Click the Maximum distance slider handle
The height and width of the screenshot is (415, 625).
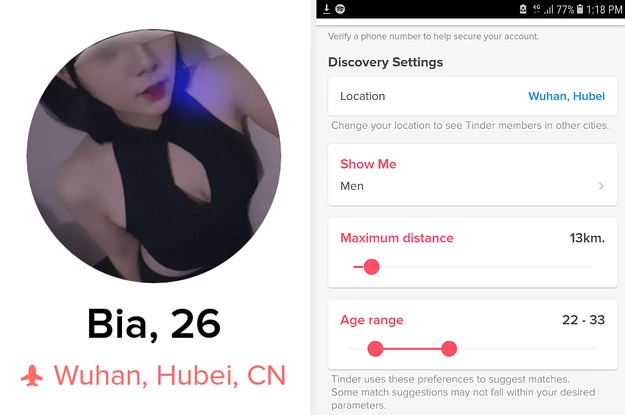tap(371, 267)
